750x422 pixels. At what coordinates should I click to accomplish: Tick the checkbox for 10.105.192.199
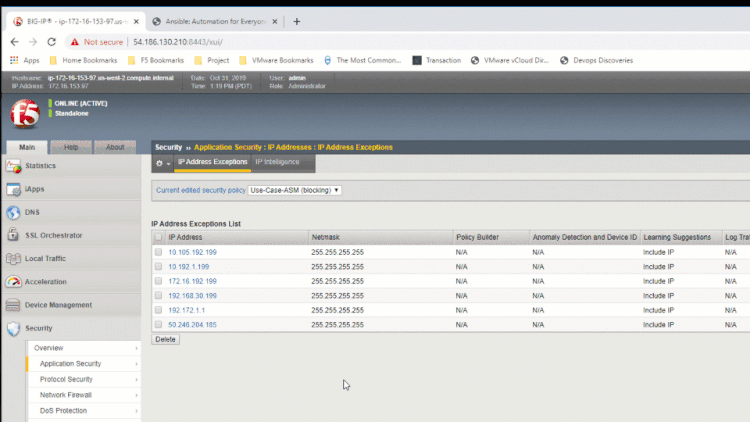pyautogui.click(x=158, y=252)
